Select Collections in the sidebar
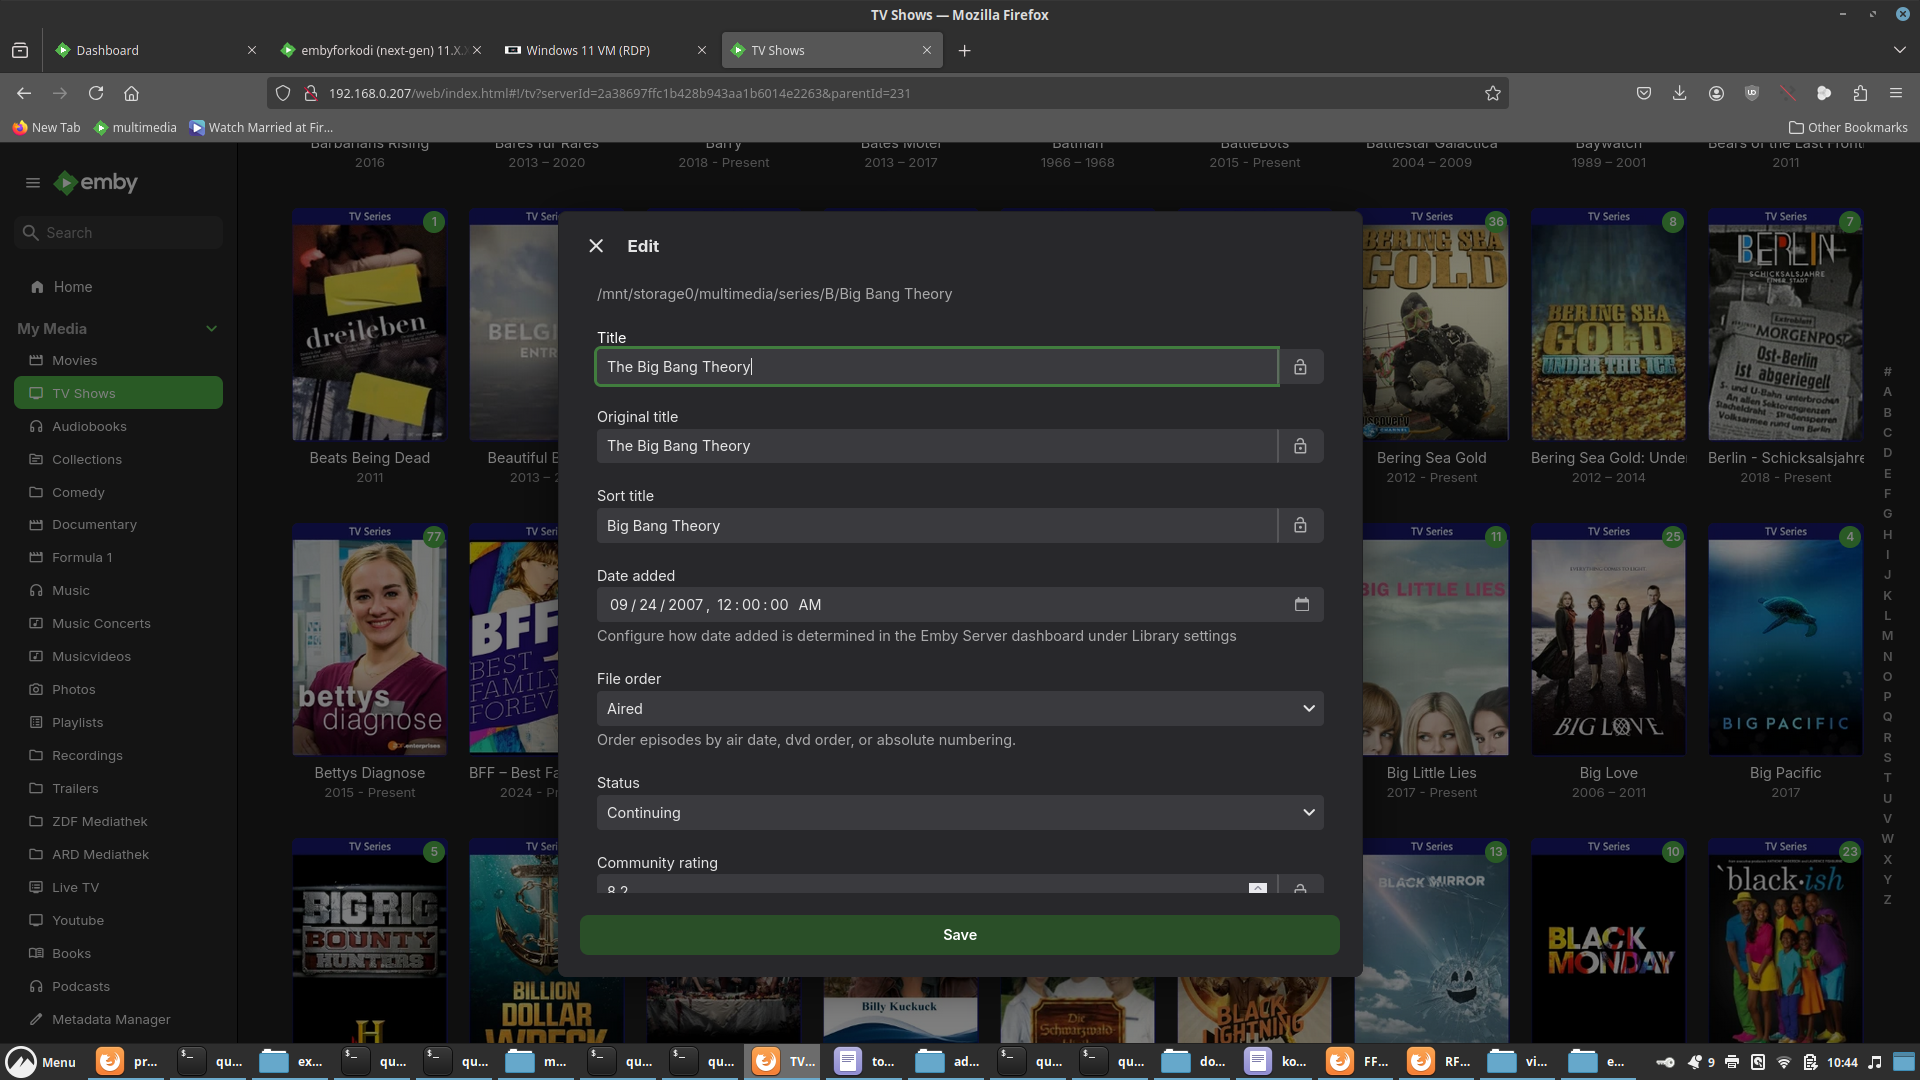The height and width of the screenshot is (1080, 1920). coord(86,460)
